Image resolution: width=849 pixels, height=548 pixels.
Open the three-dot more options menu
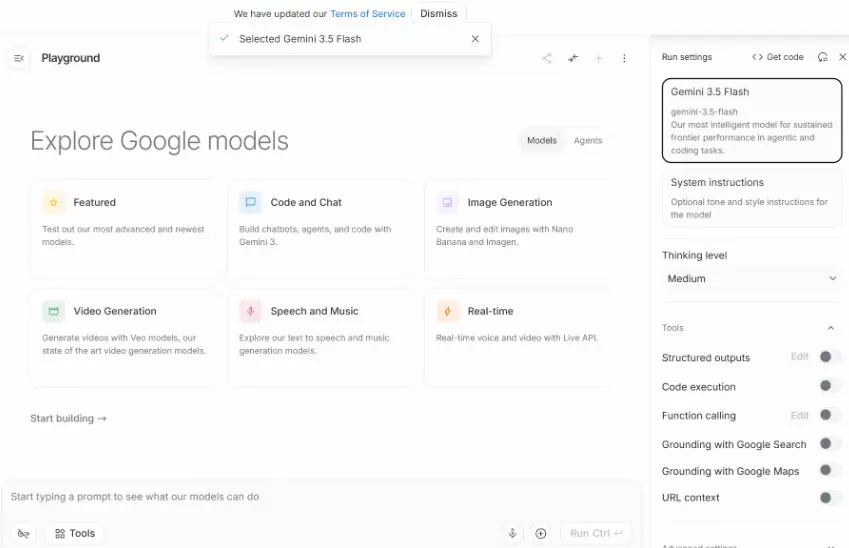pyautogui.click(x=624, y=58)
